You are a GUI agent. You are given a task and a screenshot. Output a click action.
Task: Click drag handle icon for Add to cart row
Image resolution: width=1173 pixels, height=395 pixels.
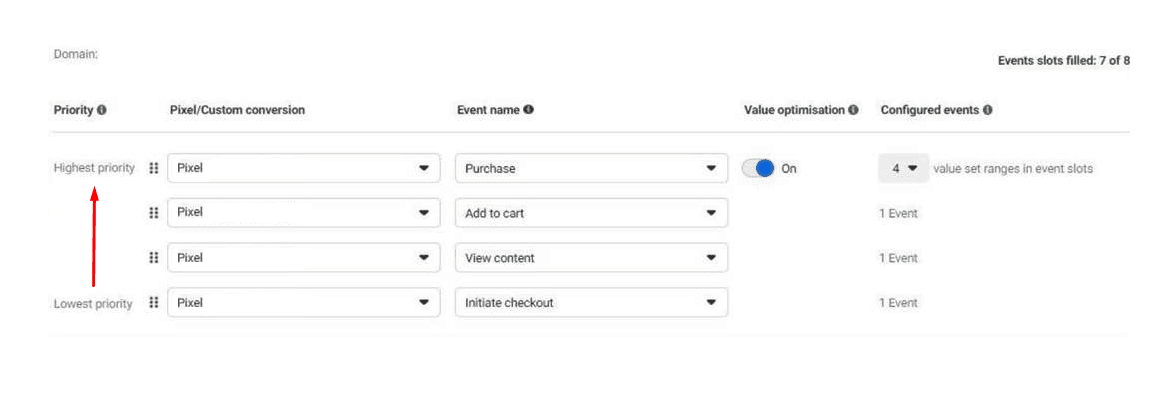pyautogui.click(x=153, y=213)
